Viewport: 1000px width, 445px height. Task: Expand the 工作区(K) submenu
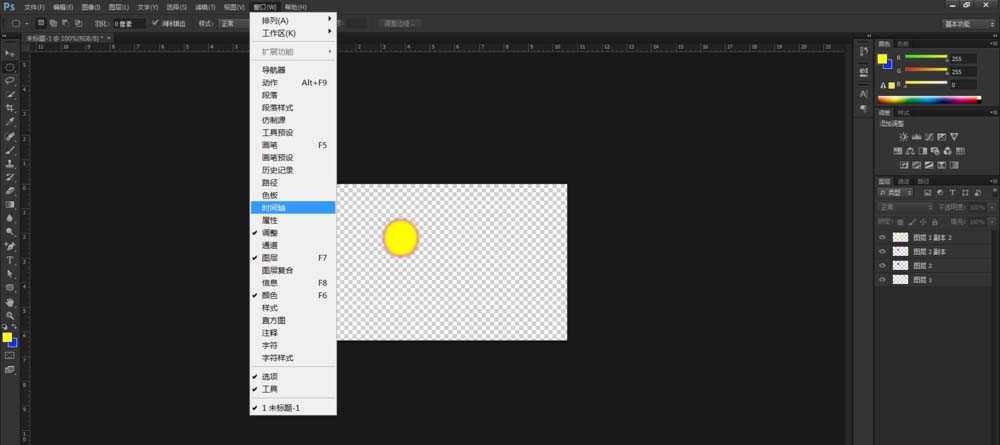point(292,33)
